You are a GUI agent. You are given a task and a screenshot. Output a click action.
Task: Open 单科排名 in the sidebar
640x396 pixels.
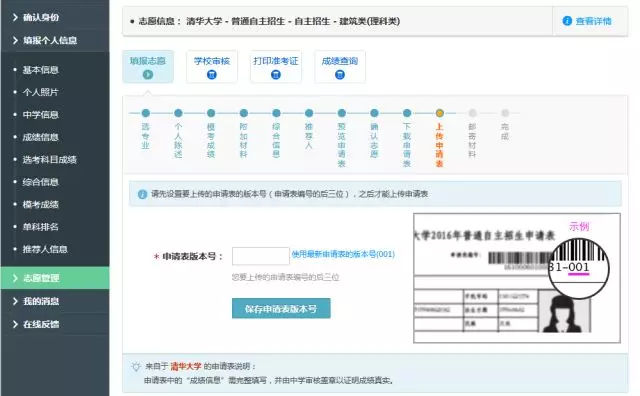[40, 227]
